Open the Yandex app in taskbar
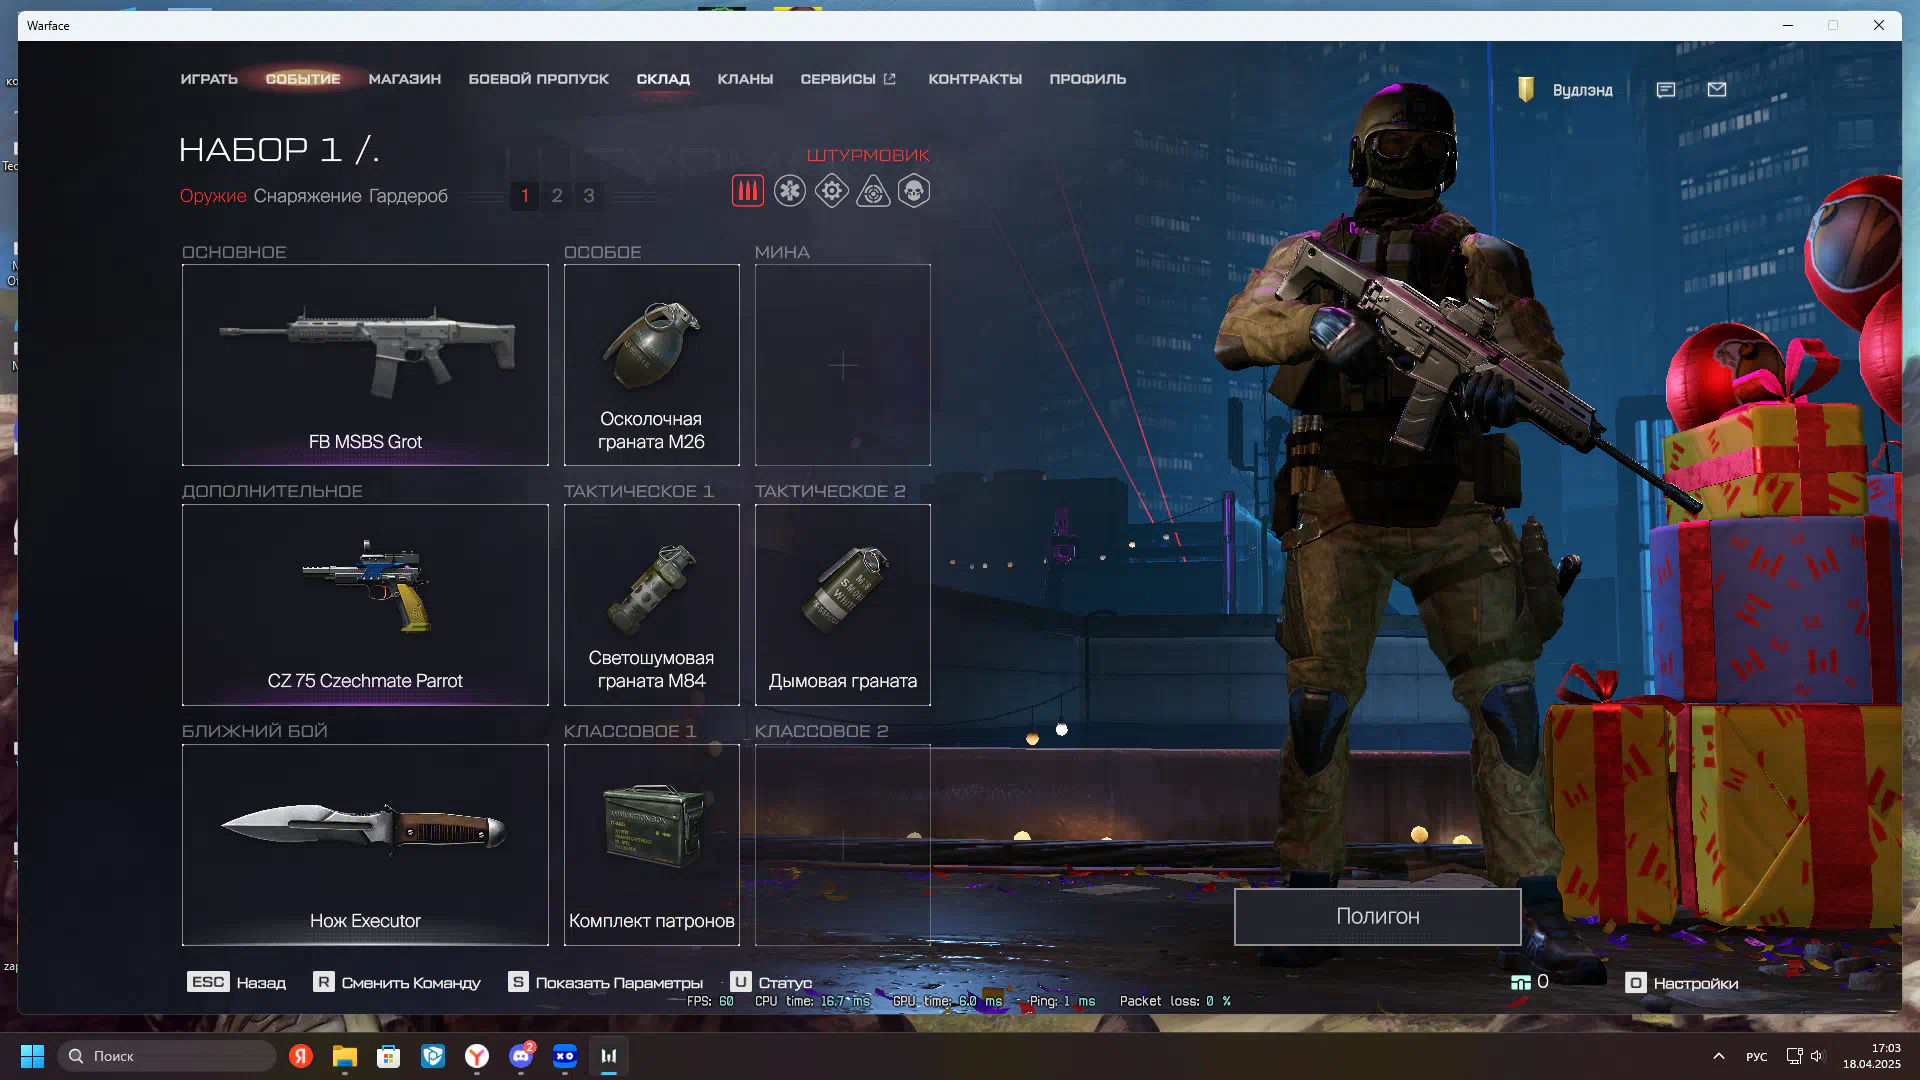Viewport: 1920px width, 1080px height. click(301, 1056)
